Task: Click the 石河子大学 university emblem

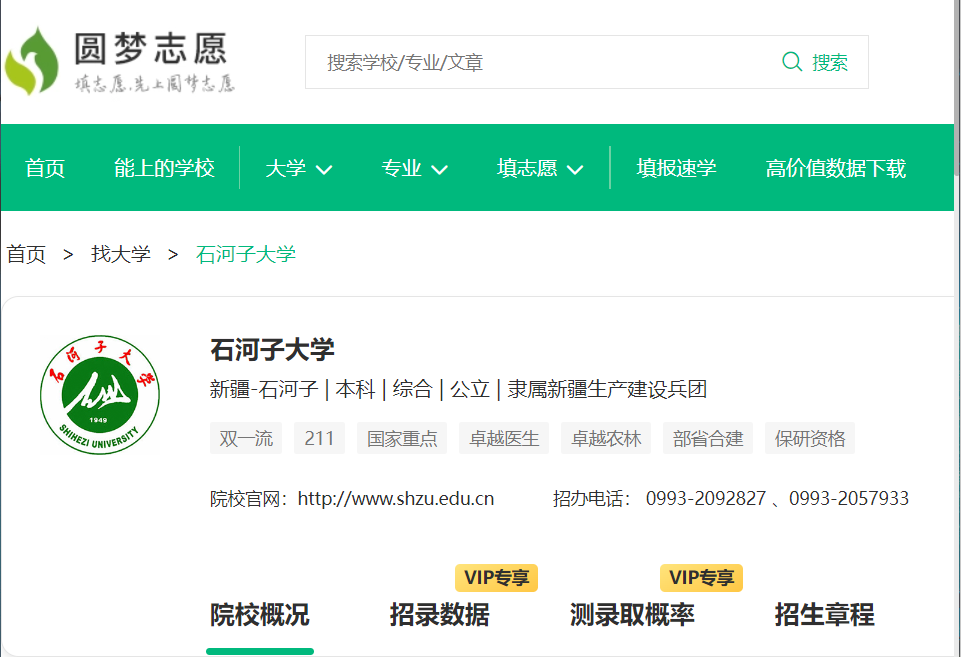Action: [99, 395]
